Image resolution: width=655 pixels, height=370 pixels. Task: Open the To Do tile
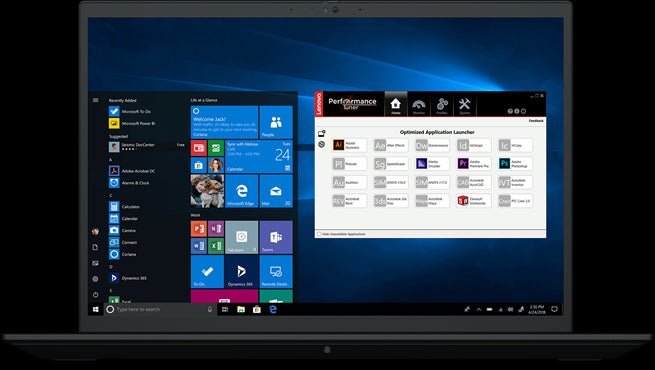coord(207,271)
